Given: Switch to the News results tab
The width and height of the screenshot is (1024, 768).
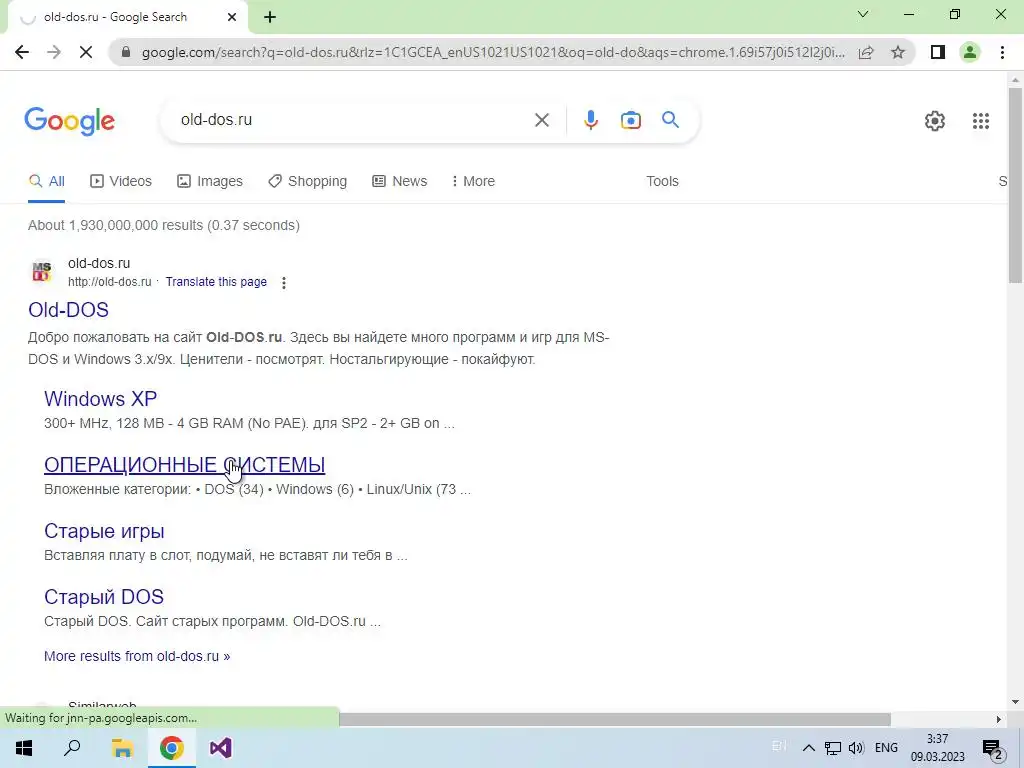Looking at the screenshot, I should click(400, 181).
